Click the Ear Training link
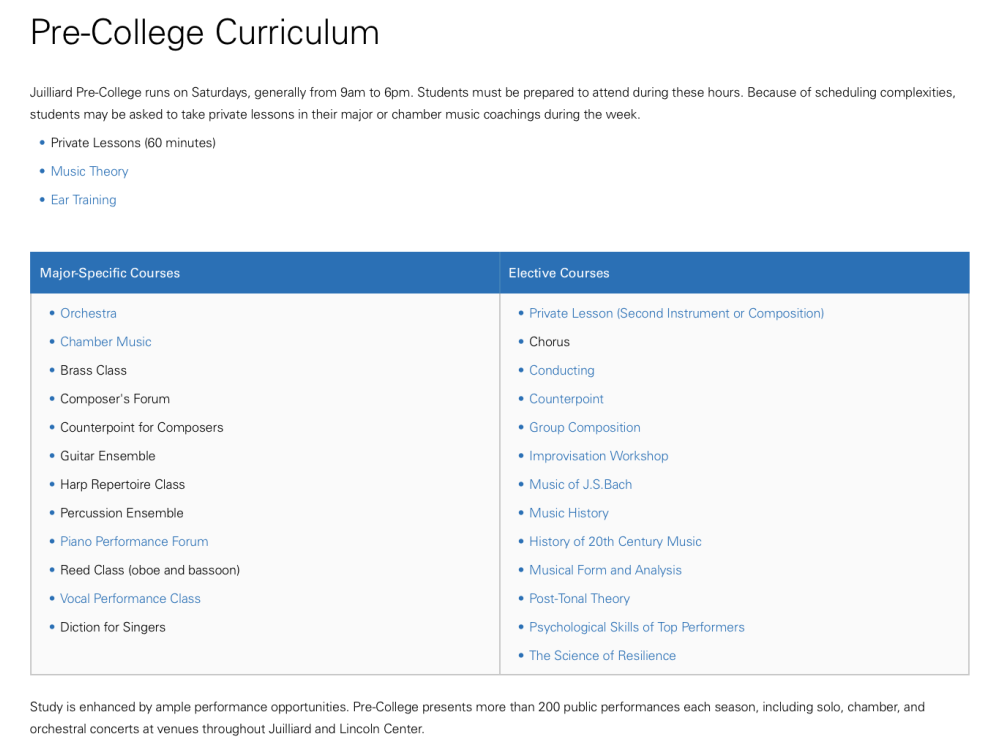 coord(83,200)
